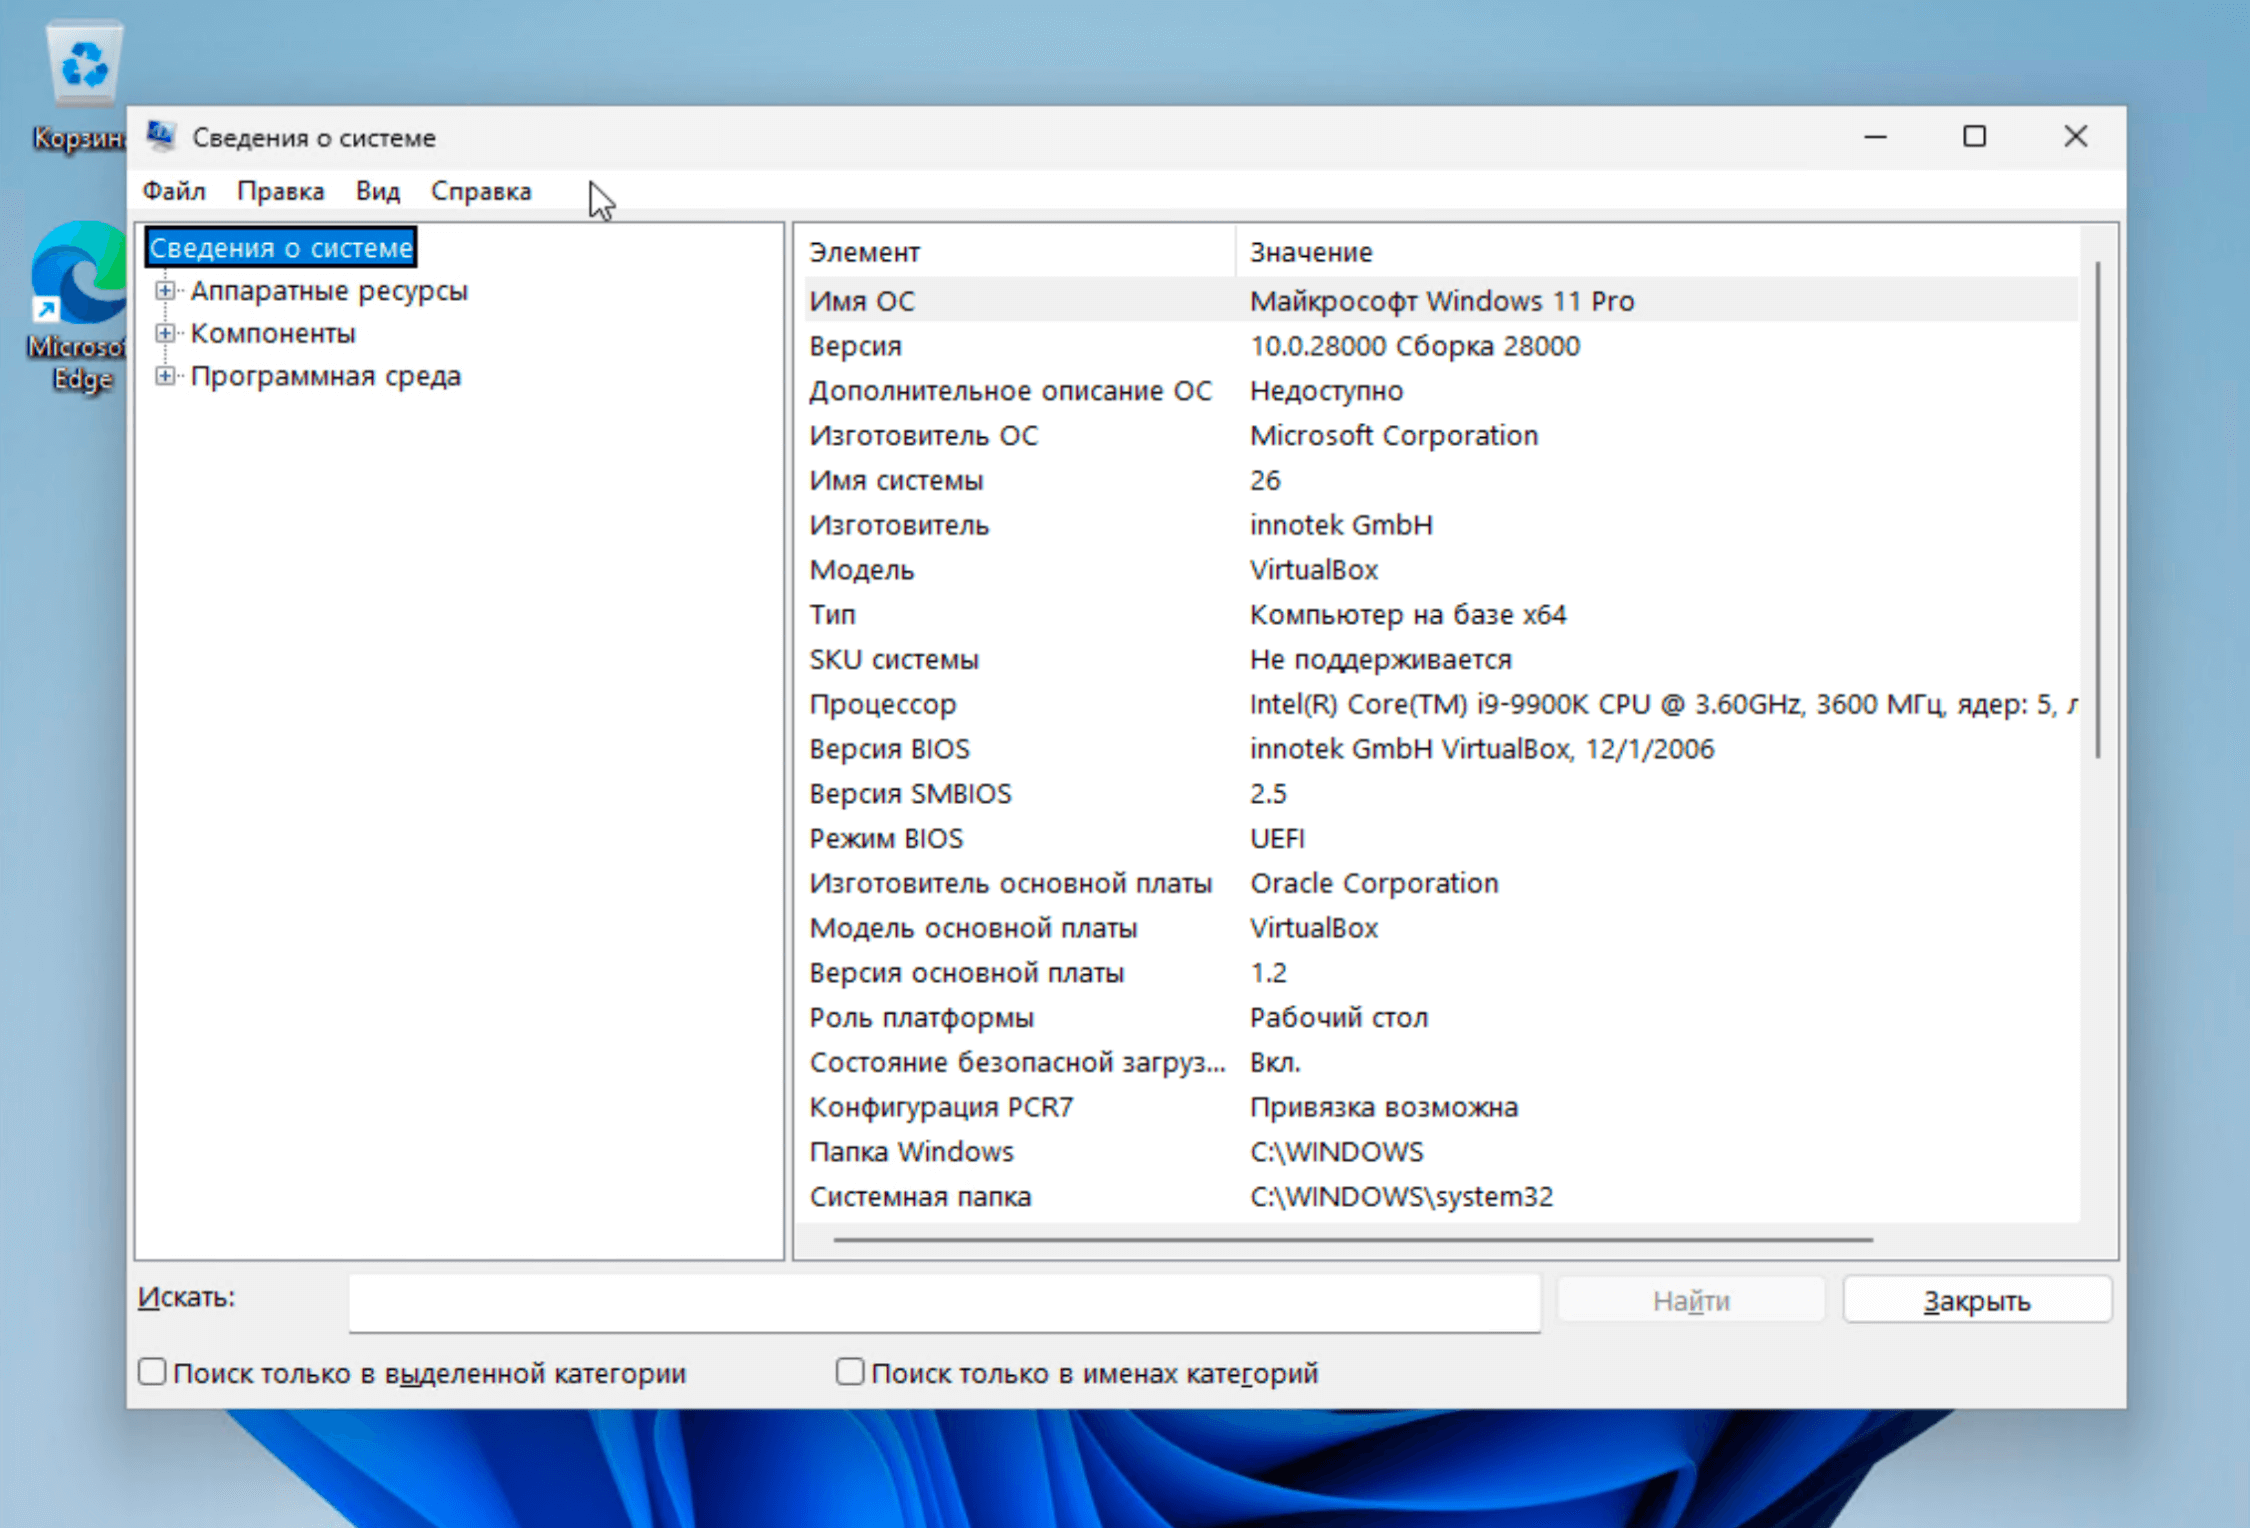
Task: Open the Справка menu
Action: pos(481,191)
